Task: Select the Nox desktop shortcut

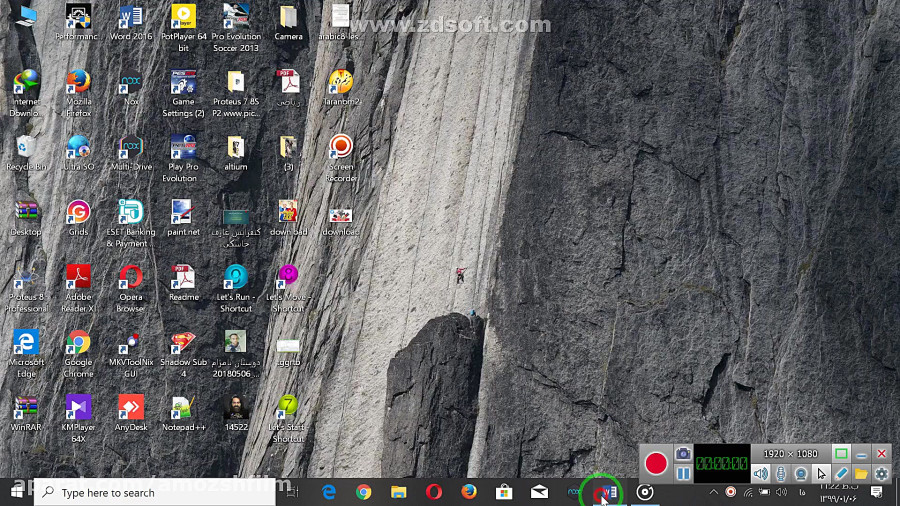Action: [131, 88]
